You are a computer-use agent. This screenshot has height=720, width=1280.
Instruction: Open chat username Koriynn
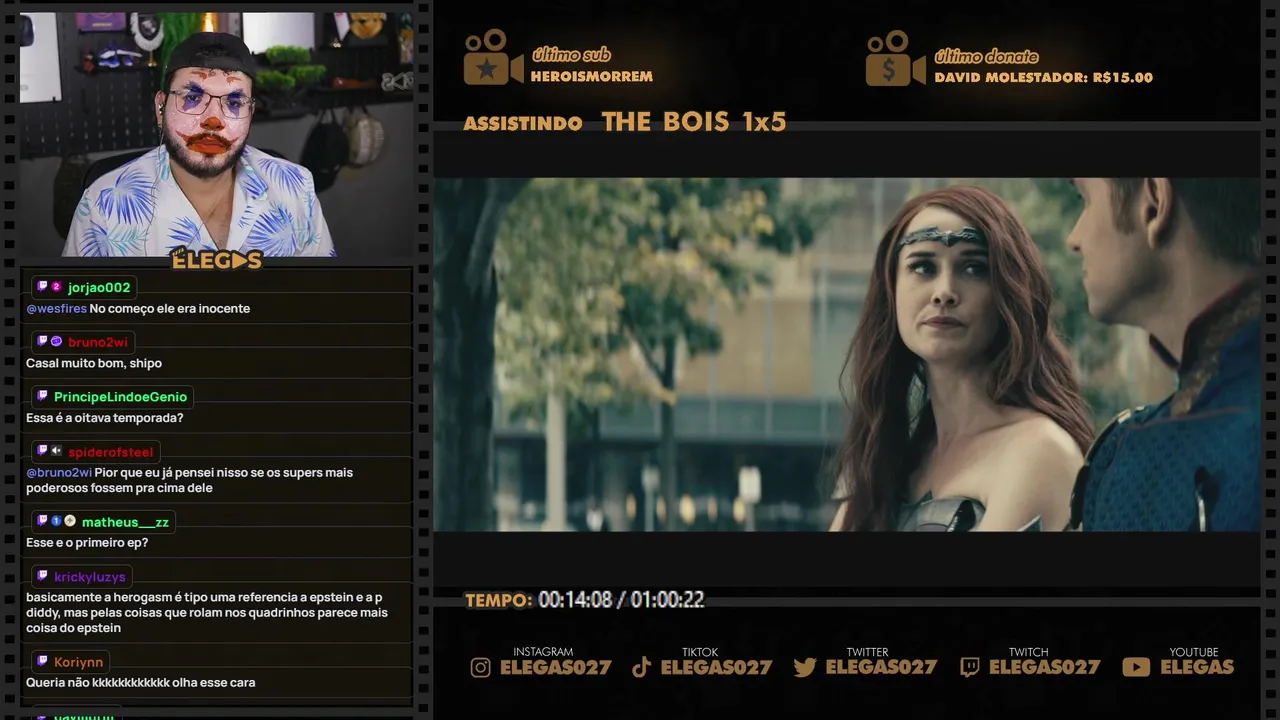tap(78, 663)
